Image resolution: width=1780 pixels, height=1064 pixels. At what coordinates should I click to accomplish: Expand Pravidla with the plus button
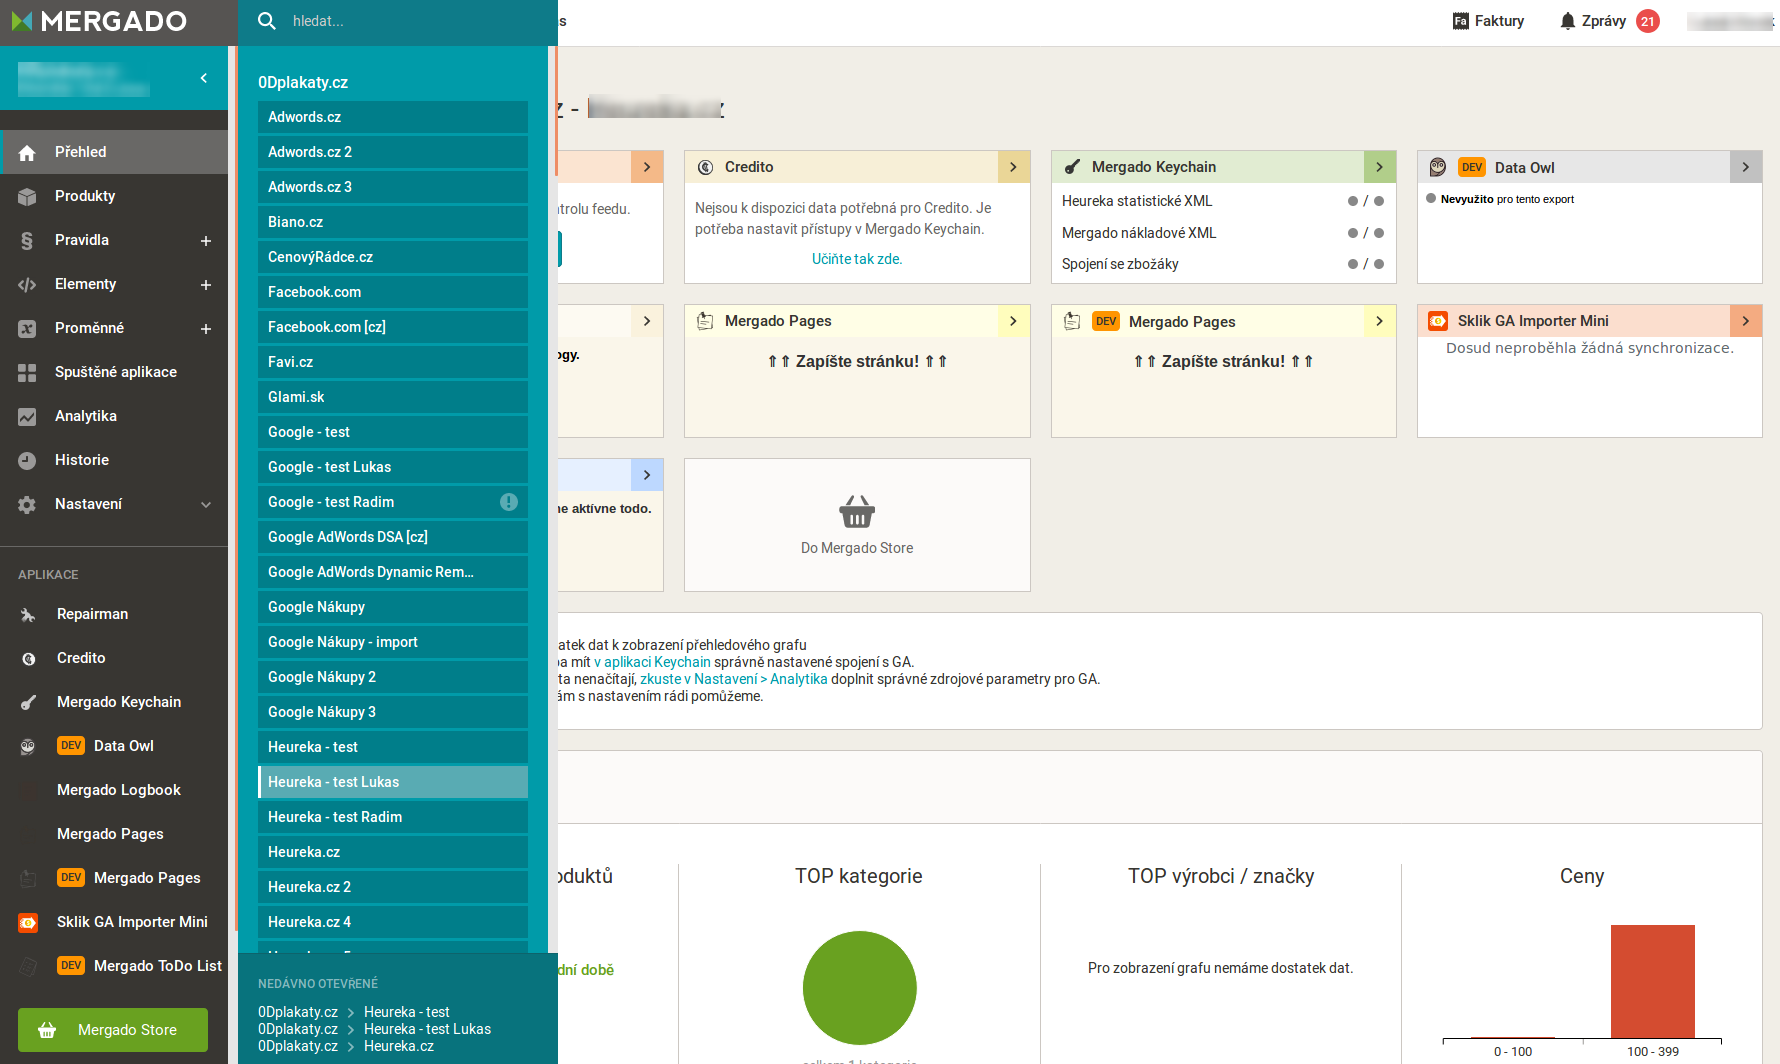click(206, 241)
